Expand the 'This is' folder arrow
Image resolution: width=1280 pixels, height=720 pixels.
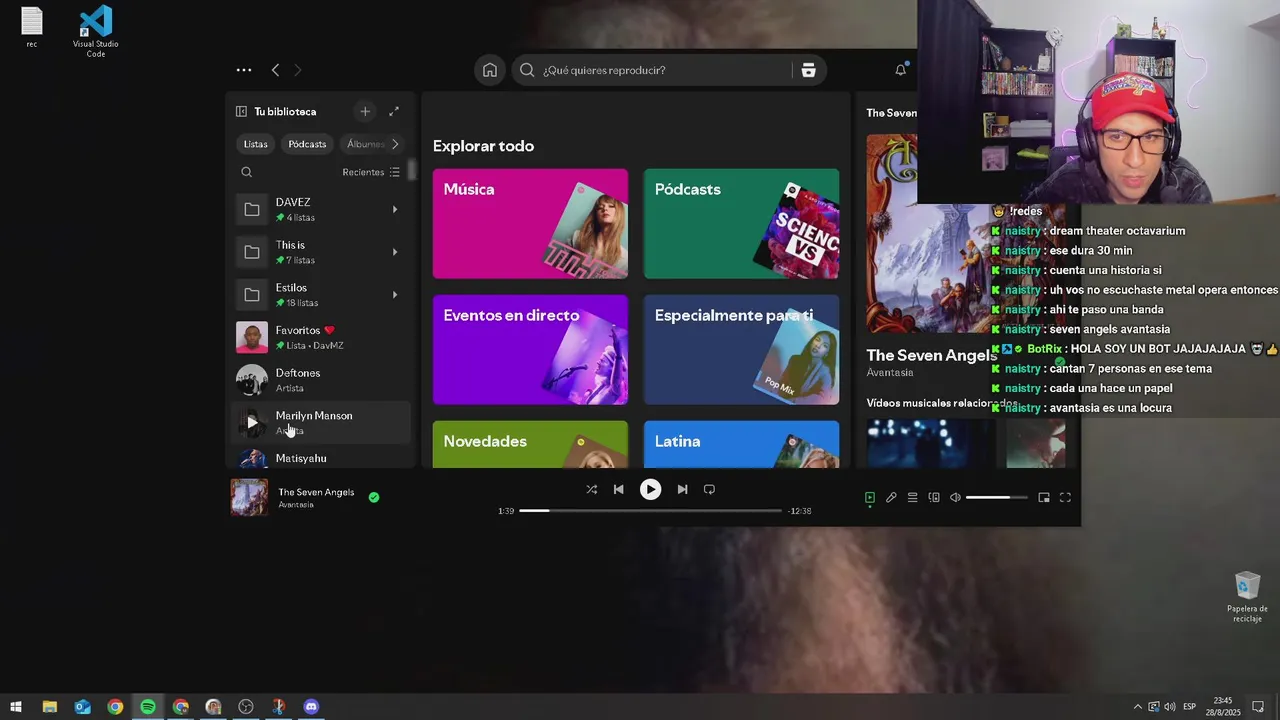coord(395,252)
